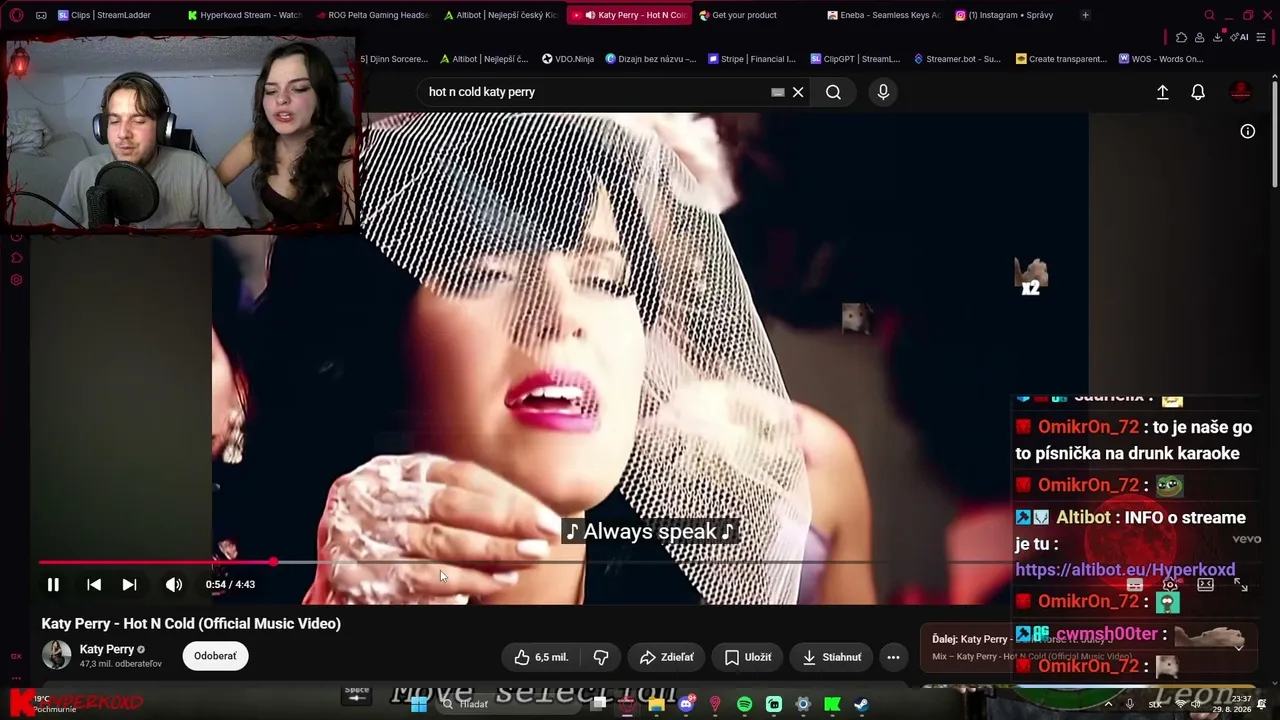Download video with the Stiahnuť button

[x=832, y=657]
